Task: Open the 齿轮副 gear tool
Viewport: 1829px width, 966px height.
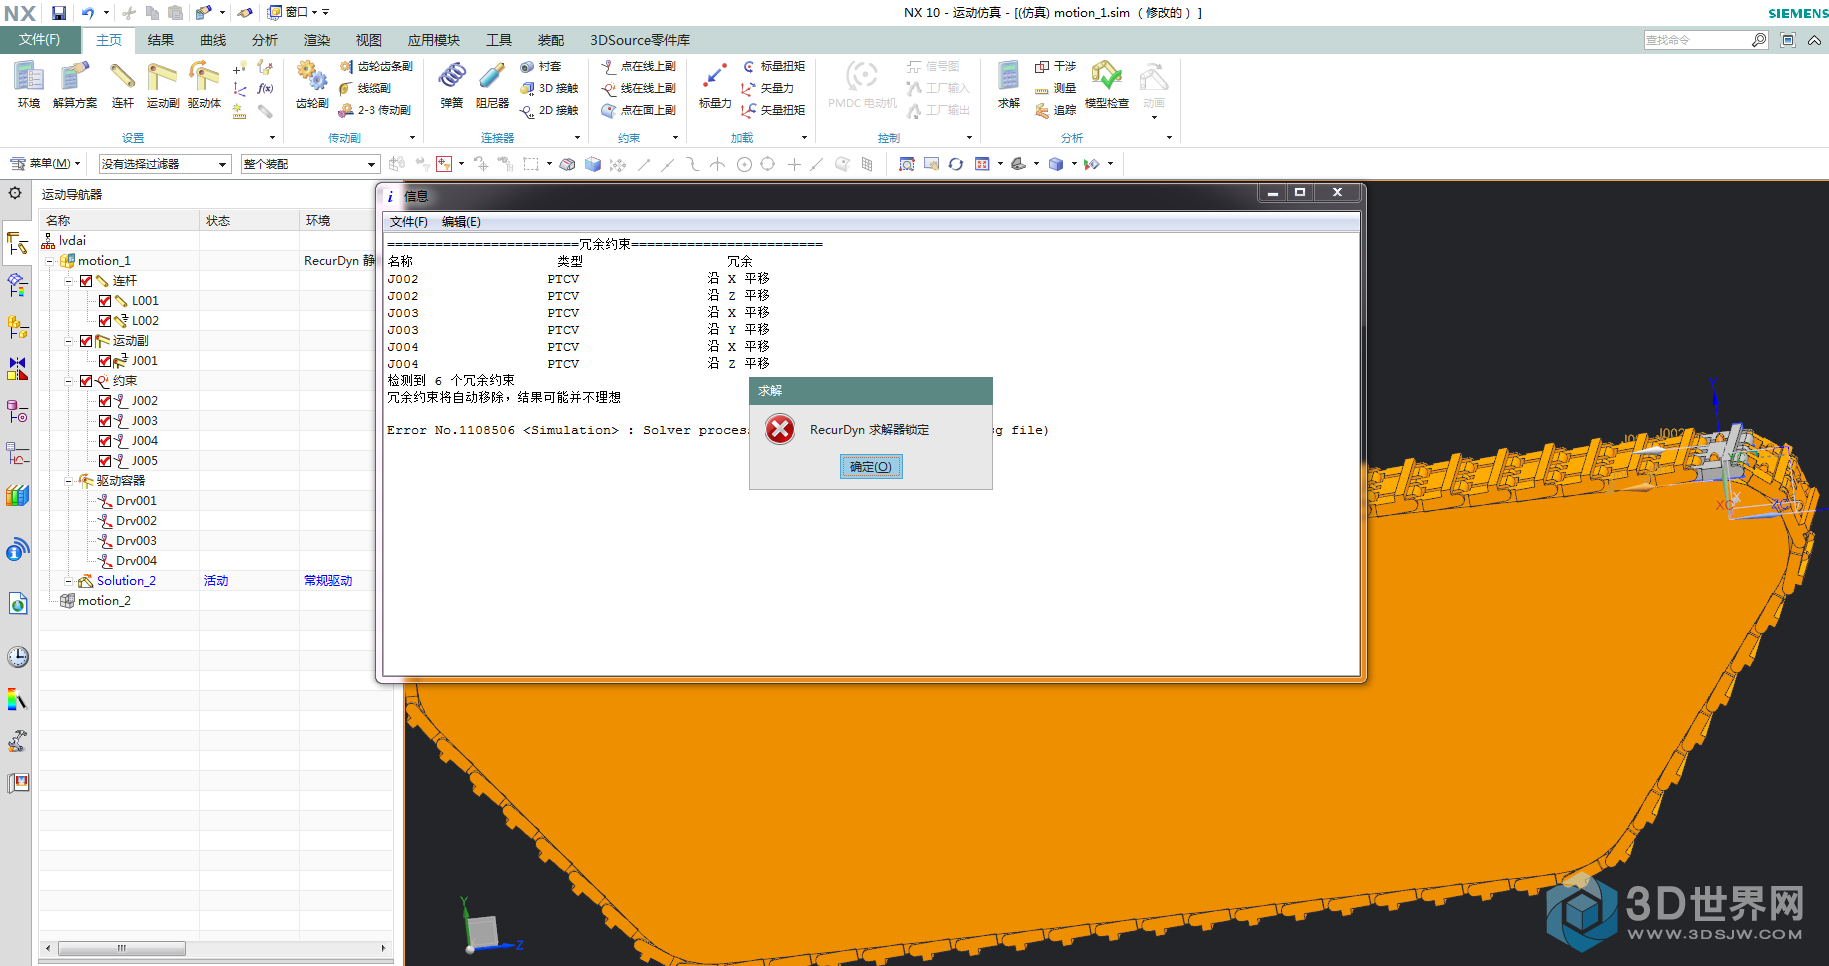Action: 312,84
